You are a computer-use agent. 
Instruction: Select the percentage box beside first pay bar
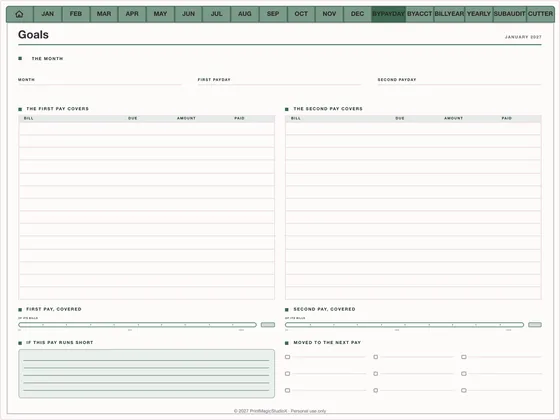[x=268, y=325]
